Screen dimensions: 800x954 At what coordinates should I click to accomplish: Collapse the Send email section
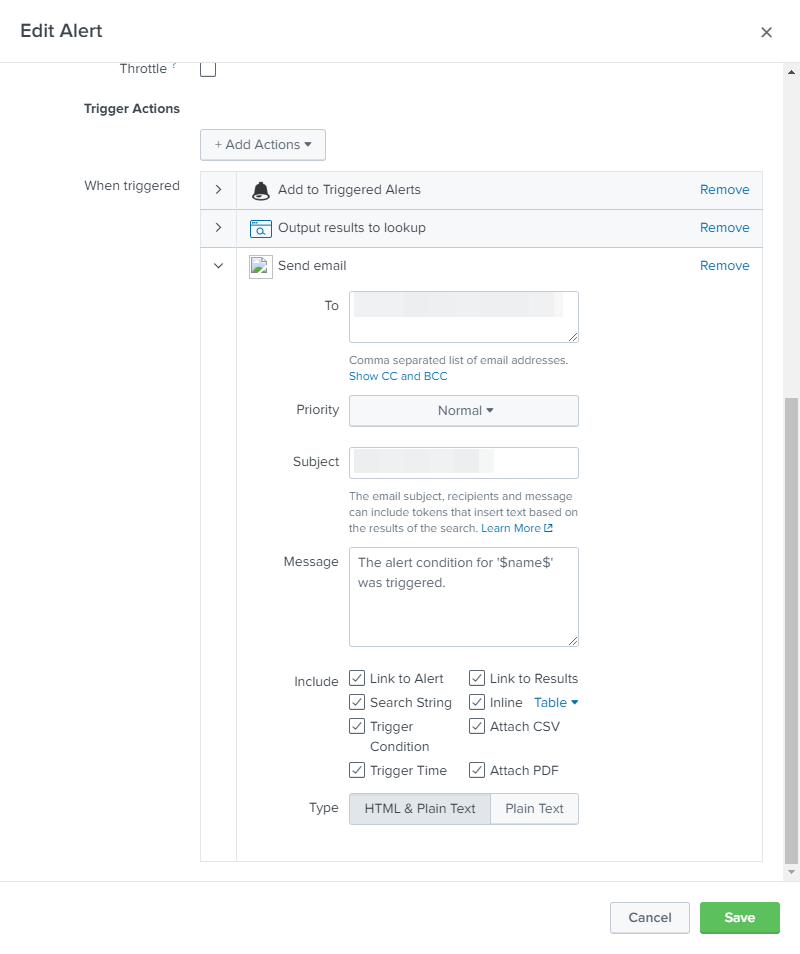pos(218,266)
